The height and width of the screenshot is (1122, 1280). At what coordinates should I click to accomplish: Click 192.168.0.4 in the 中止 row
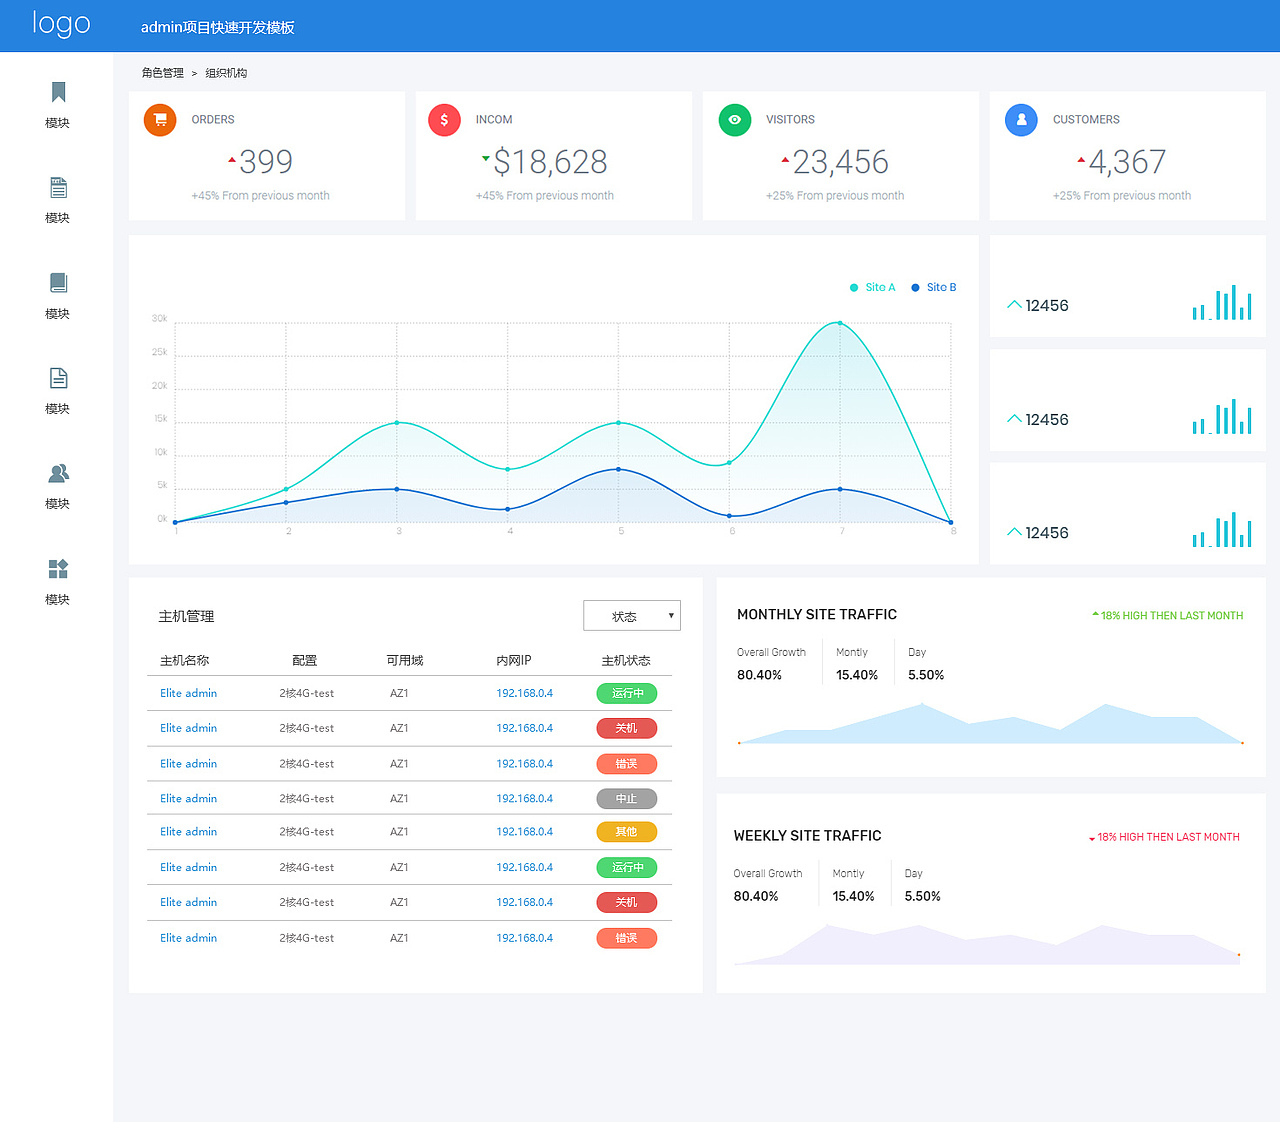click(525, 798)
